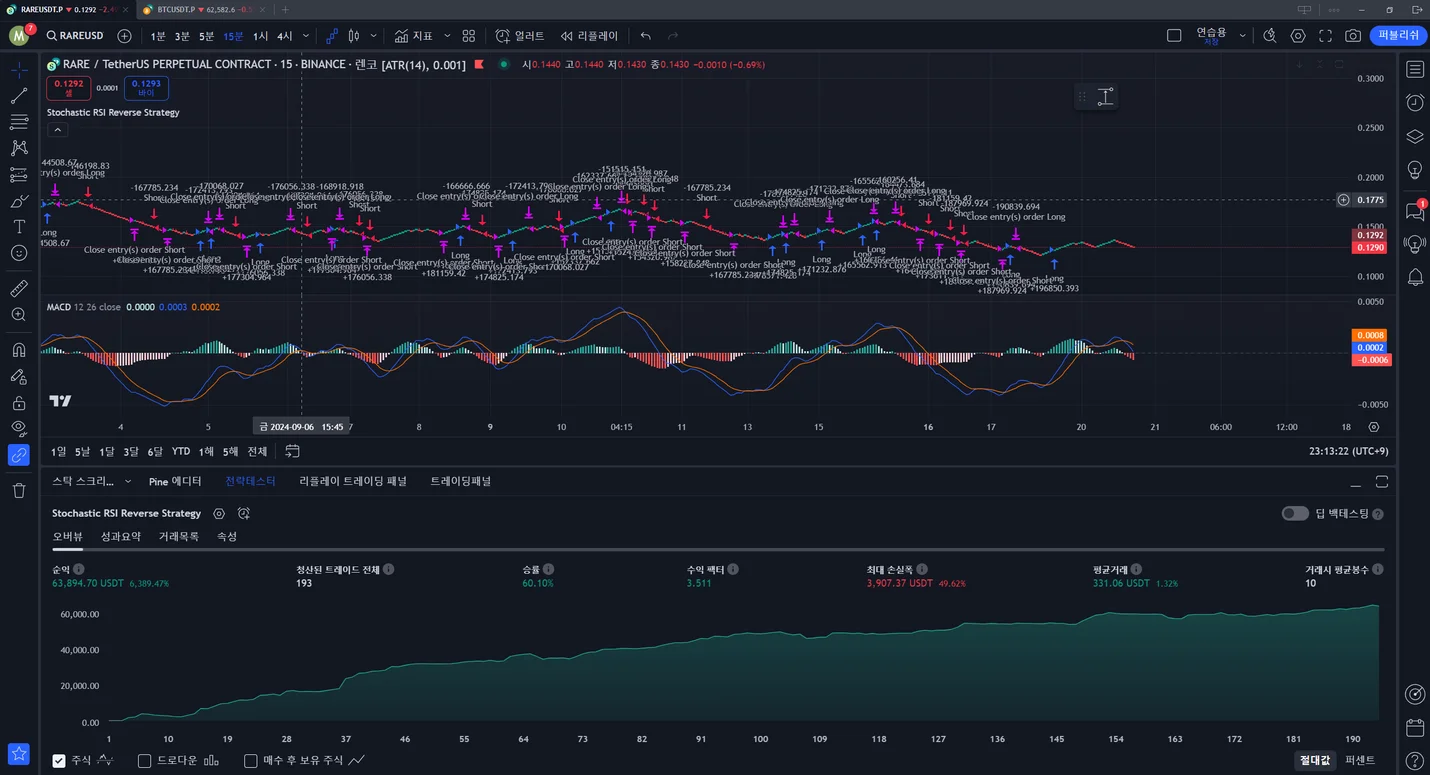Screen dimensions: 1430x775
Task: Toggle stay in drawing mode
Action: pos(19,376)
